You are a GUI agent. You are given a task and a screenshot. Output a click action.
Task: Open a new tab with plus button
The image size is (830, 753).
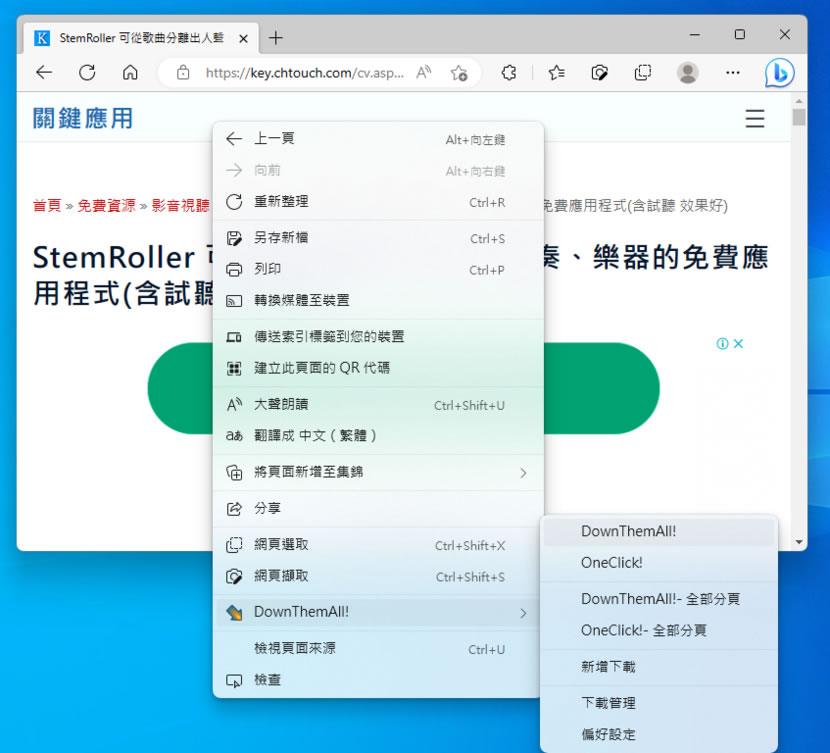point(276,38)
